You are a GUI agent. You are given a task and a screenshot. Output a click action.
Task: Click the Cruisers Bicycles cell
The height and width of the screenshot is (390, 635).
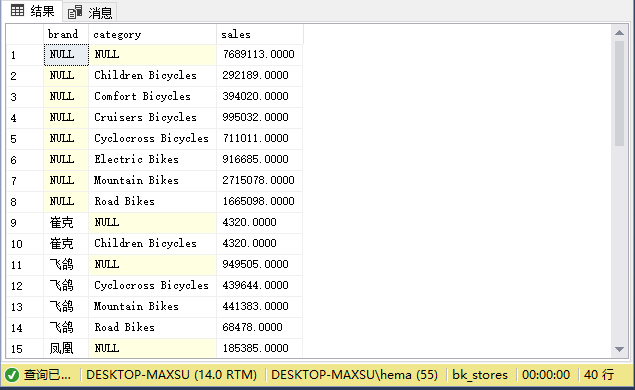(152, 118)
